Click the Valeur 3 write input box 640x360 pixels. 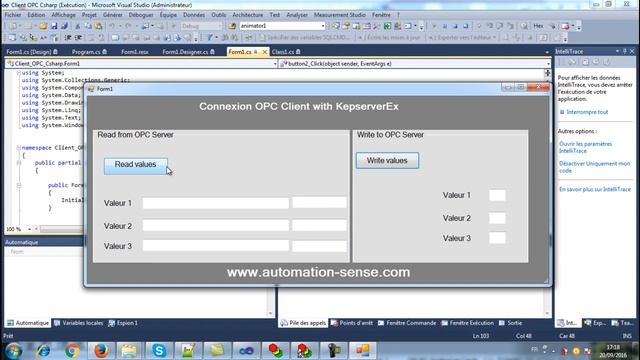497,238
